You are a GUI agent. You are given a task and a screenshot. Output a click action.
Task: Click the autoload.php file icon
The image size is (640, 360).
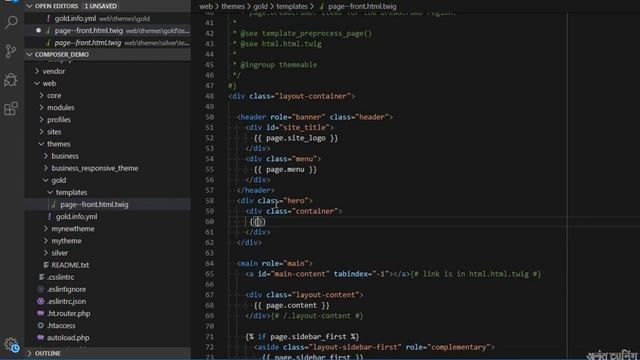point(40,338)
